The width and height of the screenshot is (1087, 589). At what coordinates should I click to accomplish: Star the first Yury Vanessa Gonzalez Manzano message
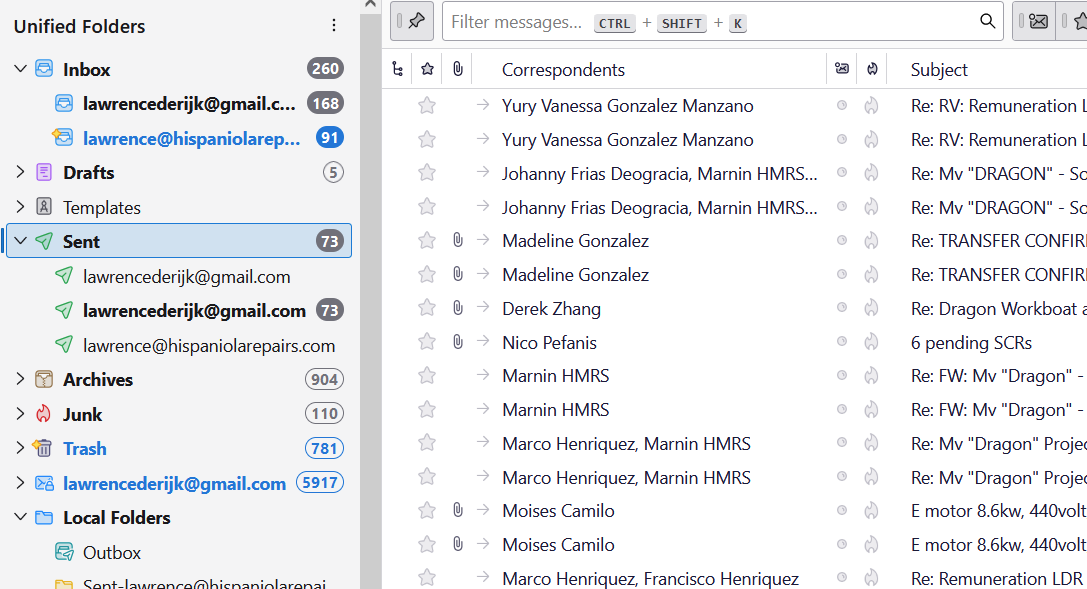point(427,105)
